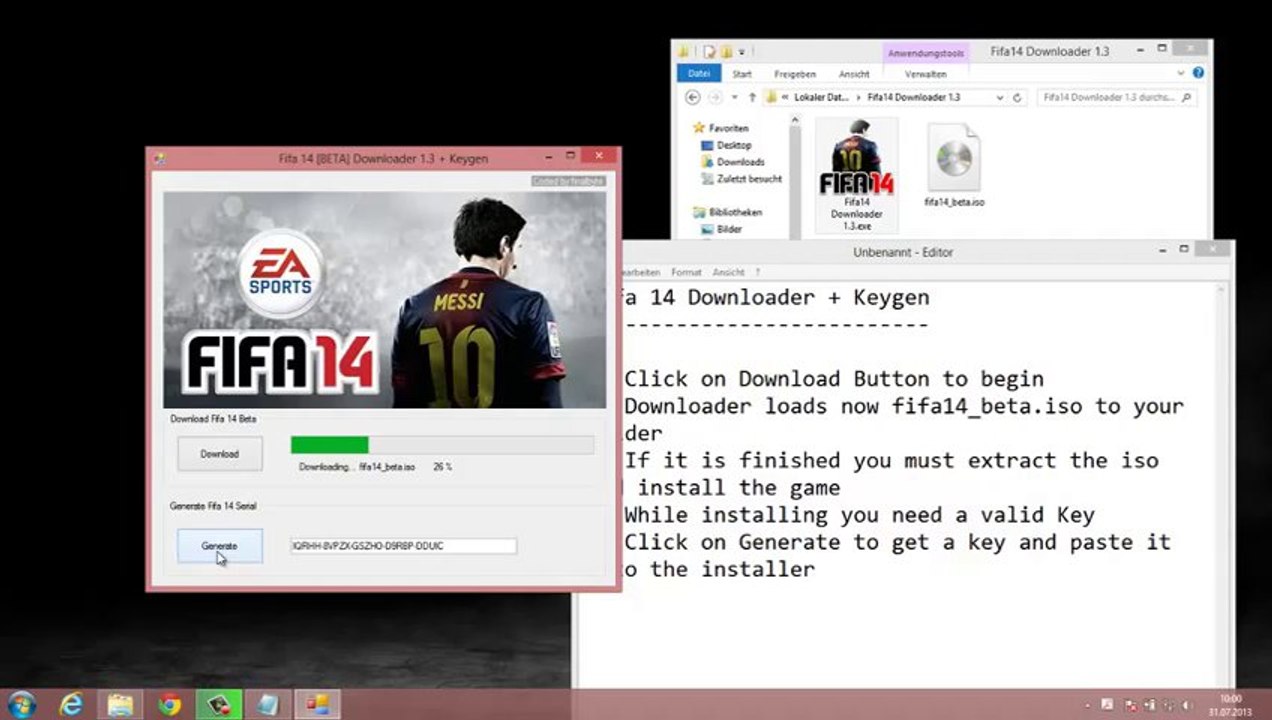Open the Verwalten tab in Explorer
This screenshot has width=1272, height=720.
tap(925, 74)
